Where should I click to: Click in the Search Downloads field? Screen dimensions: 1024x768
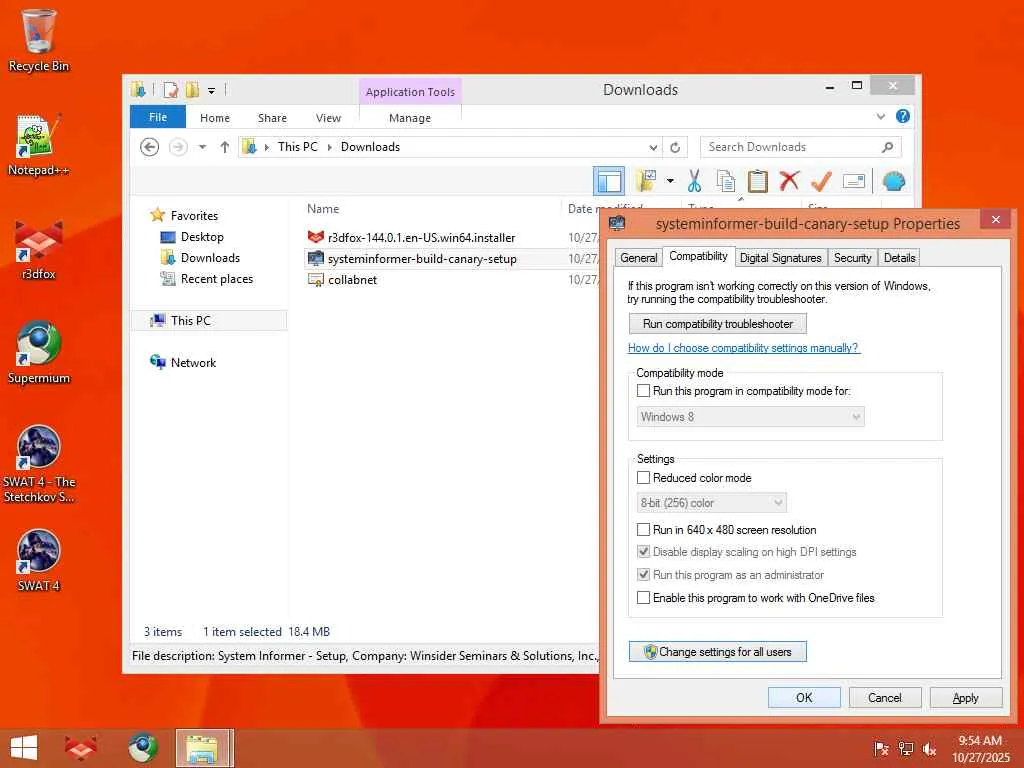tap(800, 147)
